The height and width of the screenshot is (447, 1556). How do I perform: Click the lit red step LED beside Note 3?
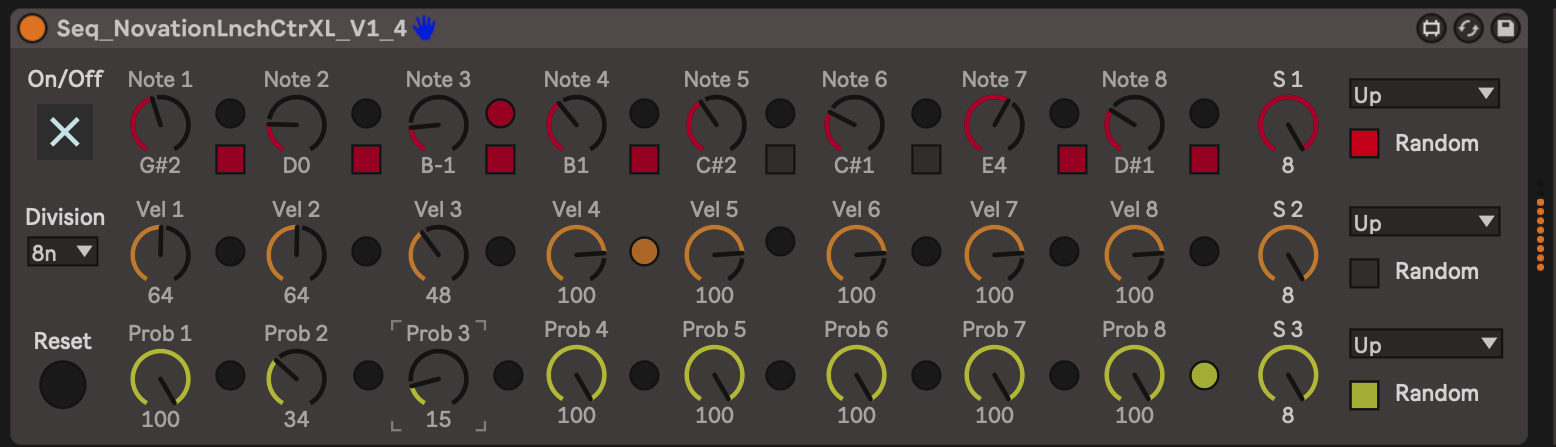pos(500,114)
